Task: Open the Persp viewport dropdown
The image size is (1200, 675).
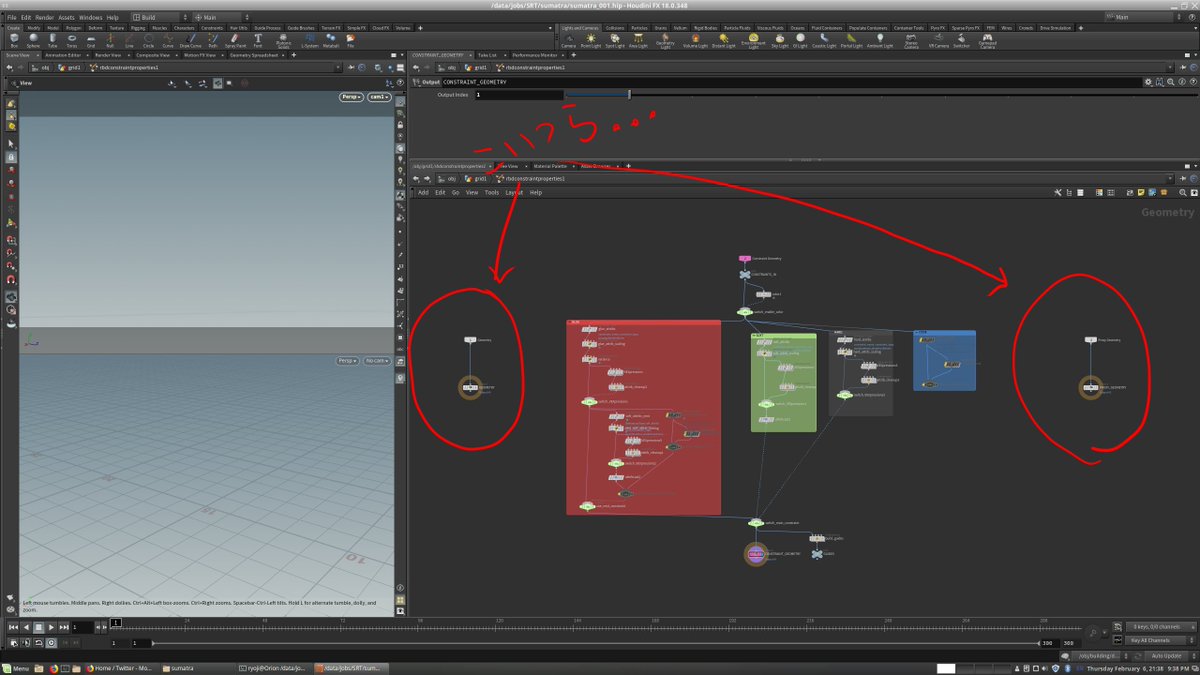Action: tap(351, 97)
